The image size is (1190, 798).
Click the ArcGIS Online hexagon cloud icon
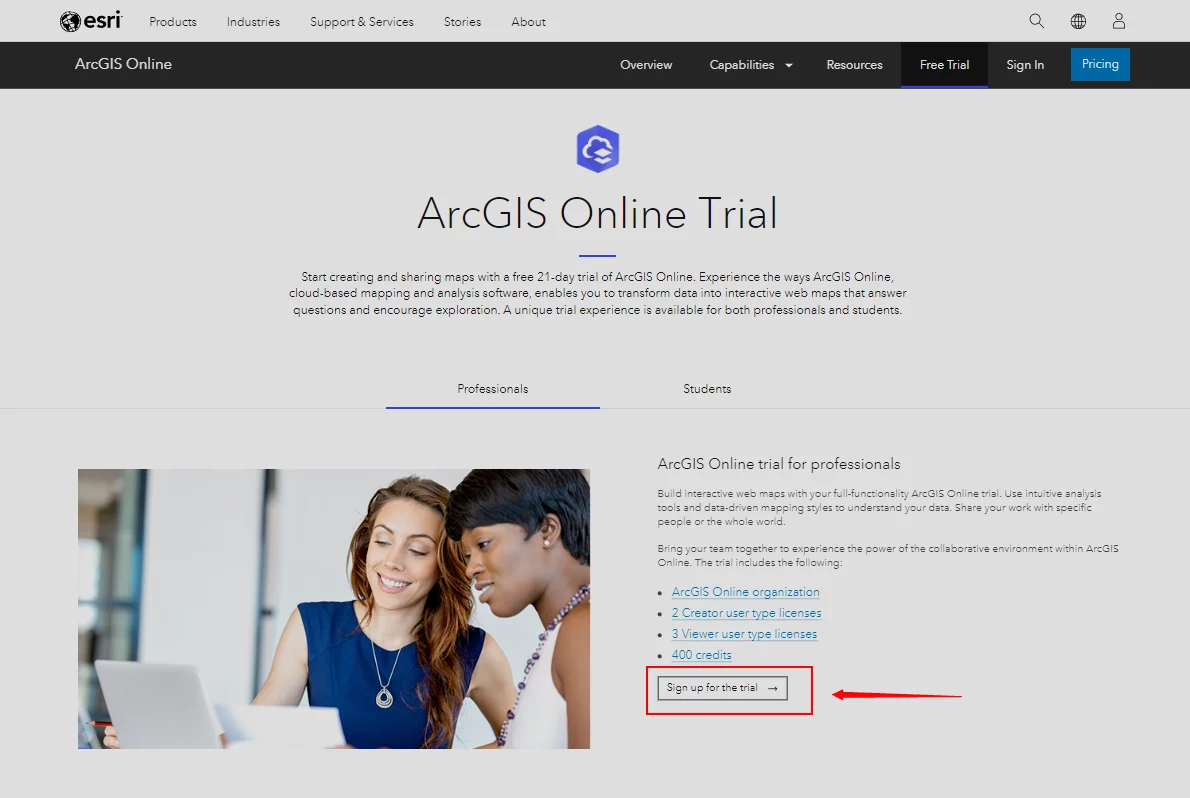(x=597, y=149)
